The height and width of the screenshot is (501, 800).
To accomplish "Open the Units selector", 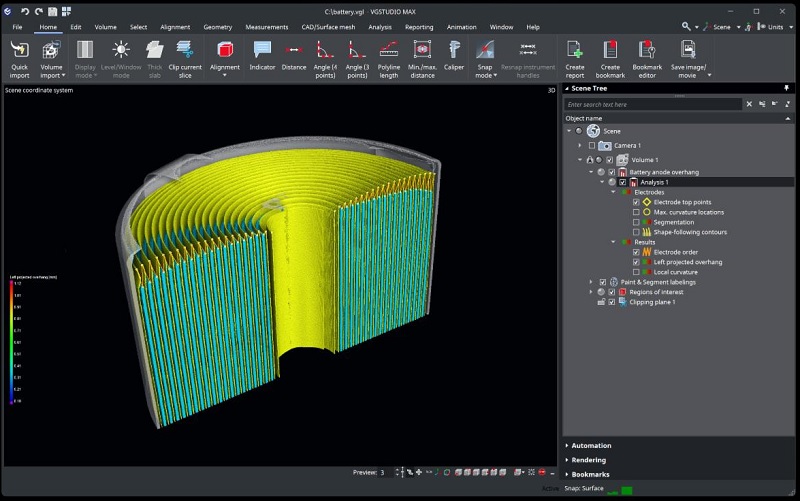I will pyautogui.click(x=775, y=27).
